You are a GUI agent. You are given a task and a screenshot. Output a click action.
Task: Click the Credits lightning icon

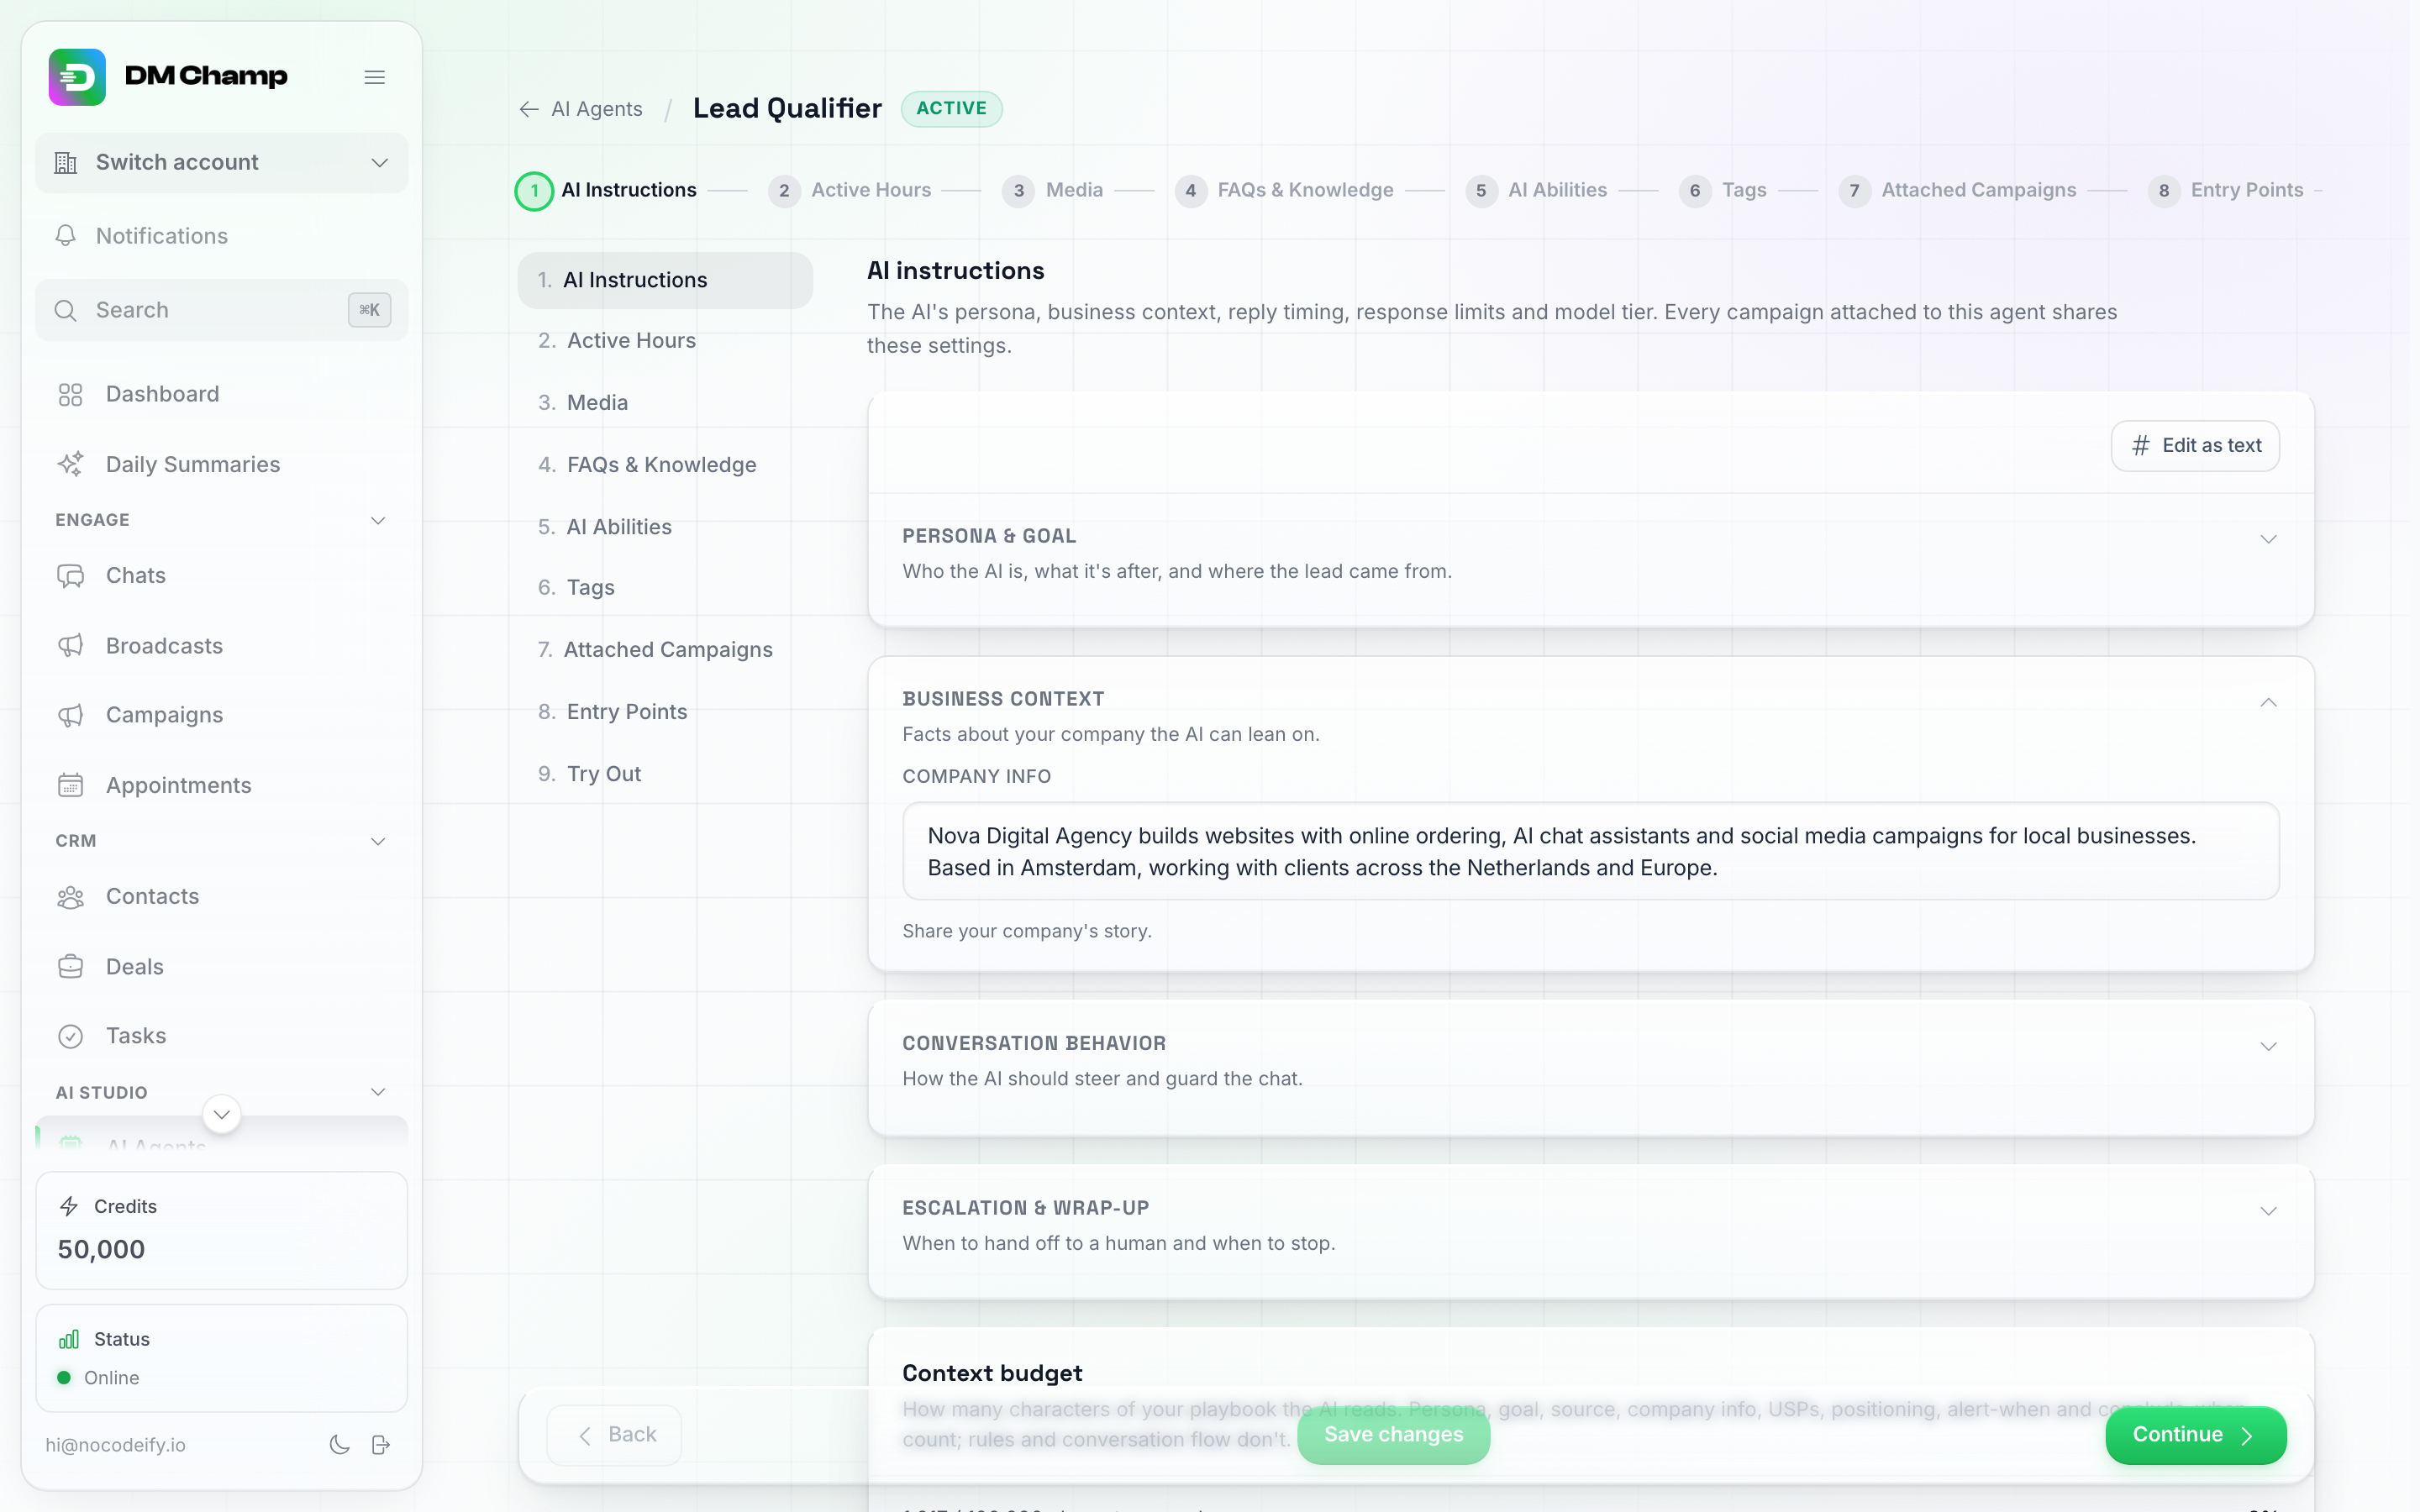click(69, 1206)
